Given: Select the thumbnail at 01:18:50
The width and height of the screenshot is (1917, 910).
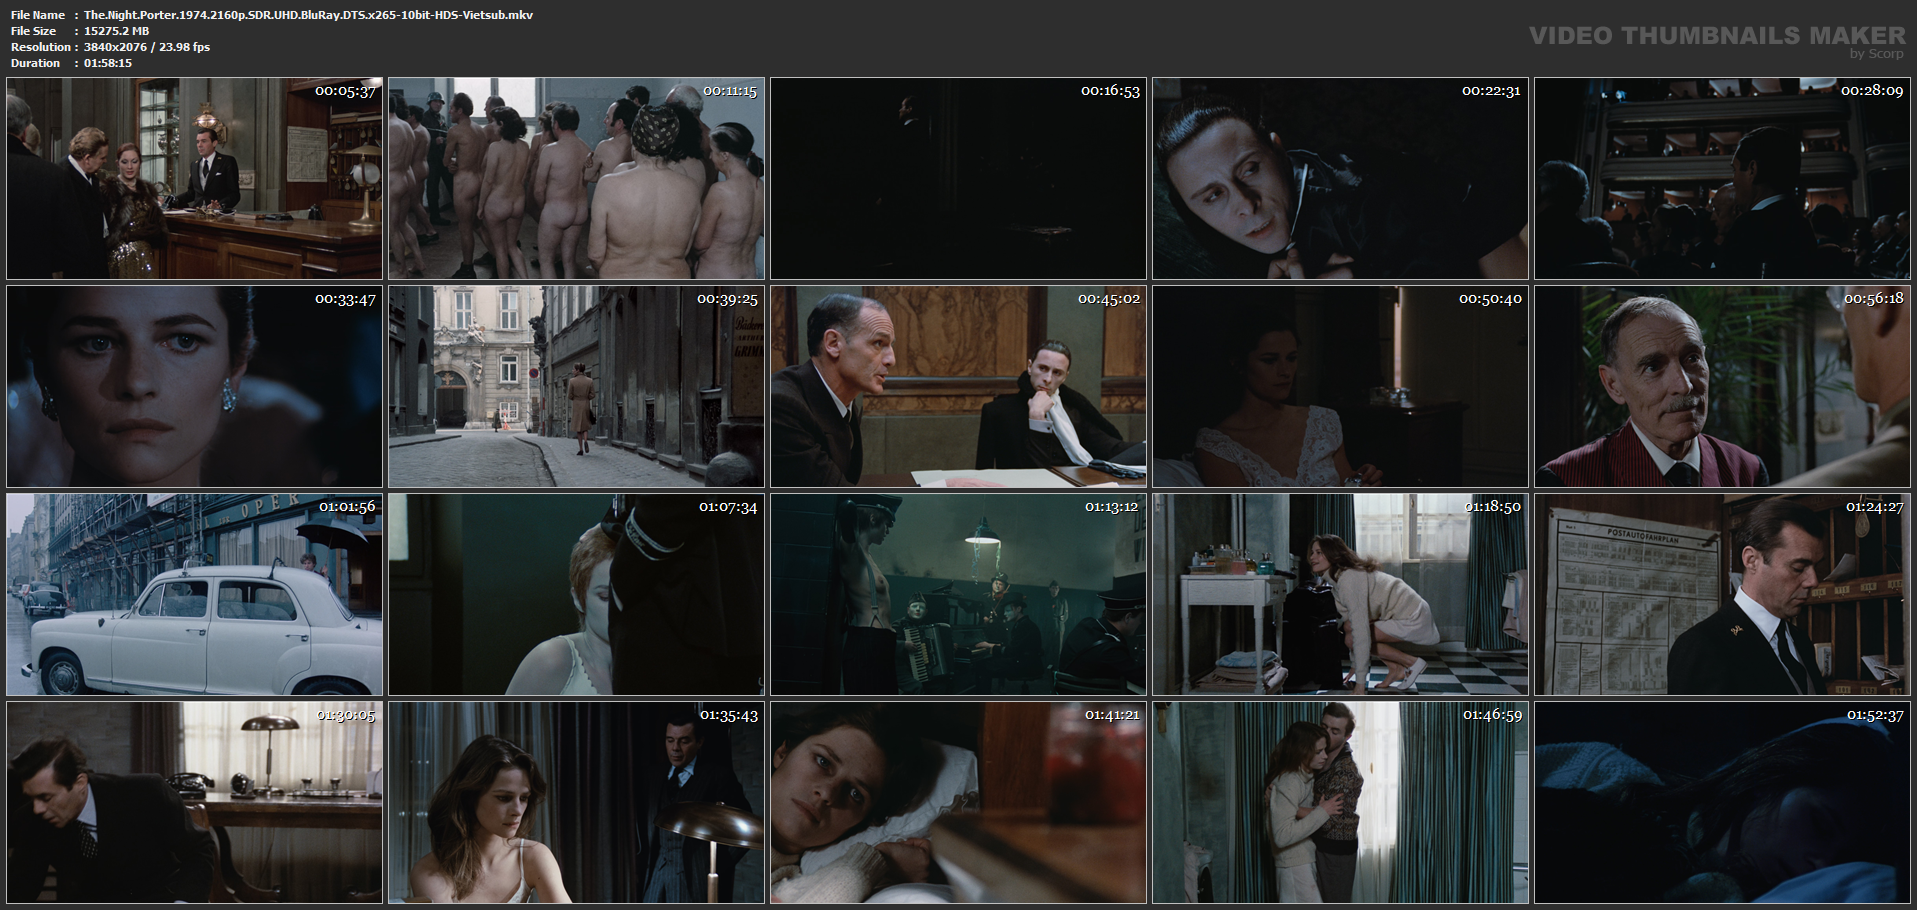Looking at the screenshot, I should 1340,594.
